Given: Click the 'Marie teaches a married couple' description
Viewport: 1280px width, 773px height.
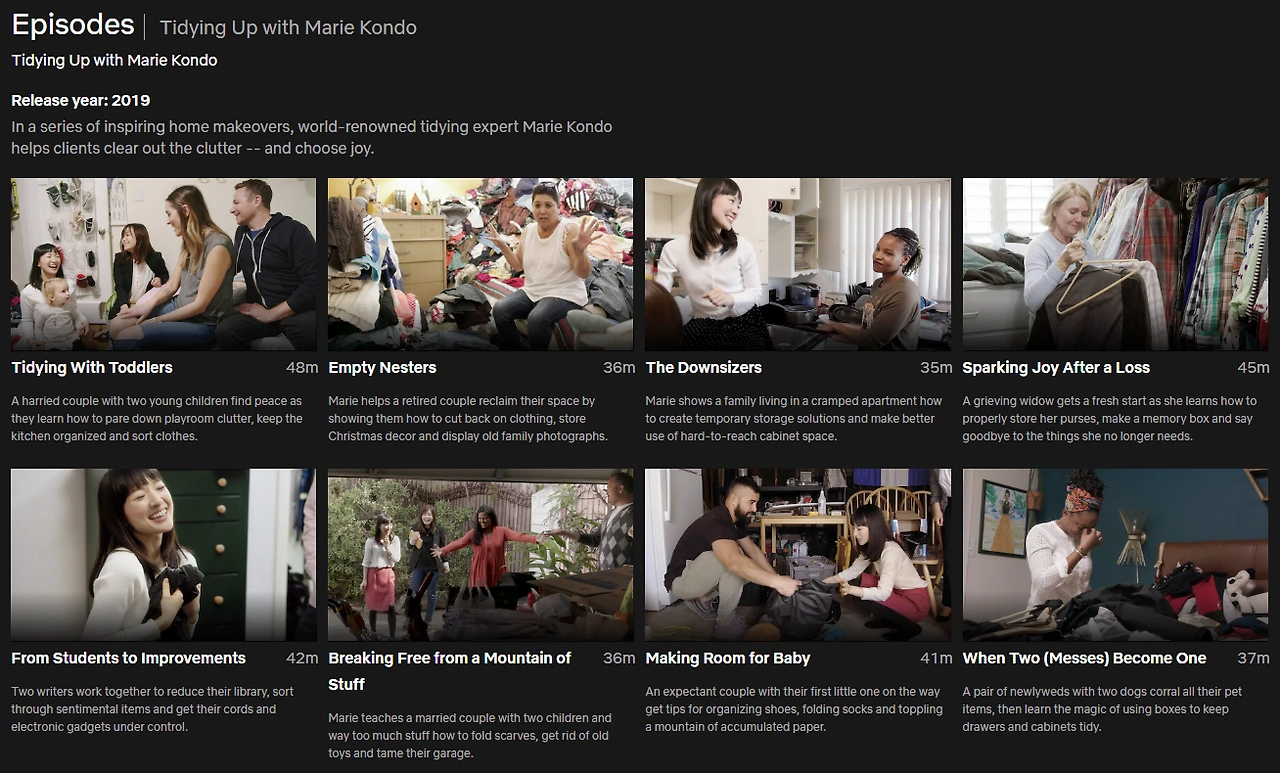Looking at the screenshot, I should [x=470, y=735].
